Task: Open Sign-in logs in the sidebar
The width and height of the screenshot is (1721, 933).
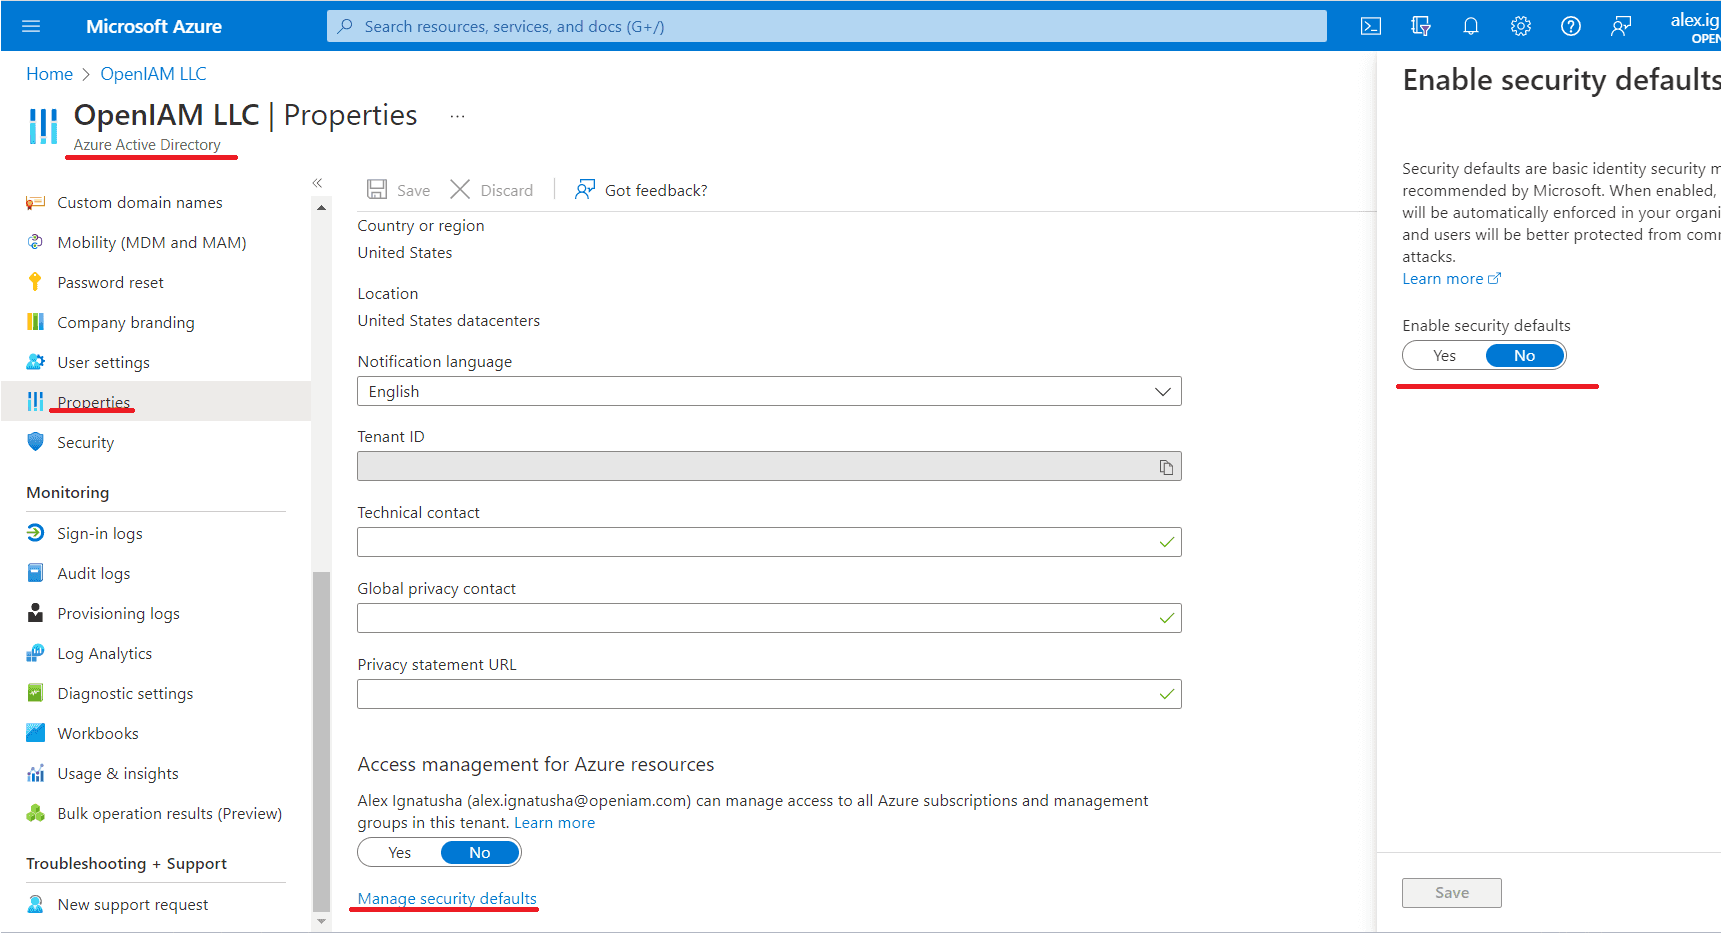Action: [100, 534]
